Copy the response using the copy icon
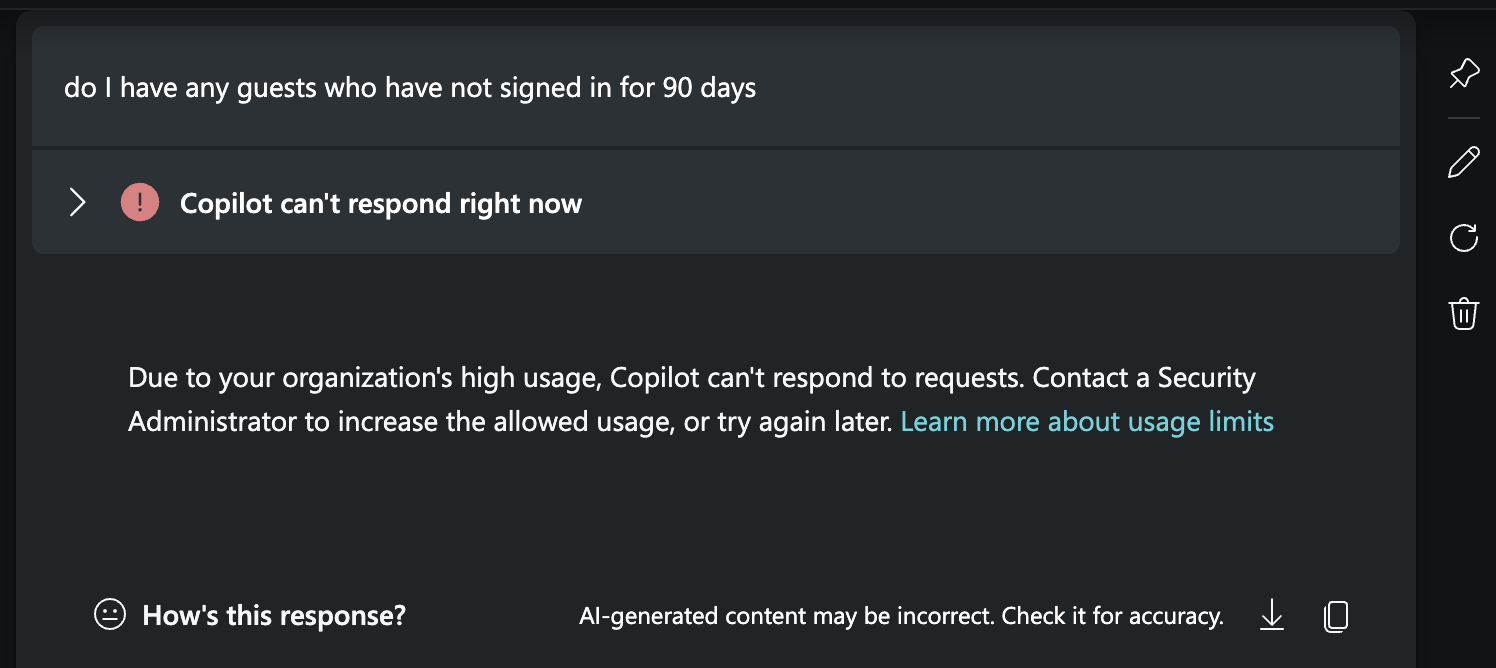 (x=1336, y=616)
